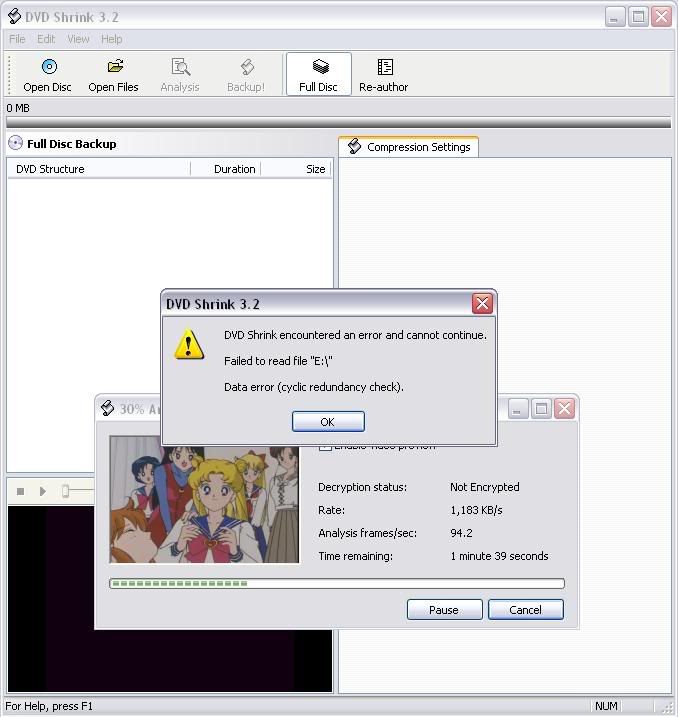Click the NUM status bar indicator
Viewport: 678px width, 717px height.
(x=606, y=706)
